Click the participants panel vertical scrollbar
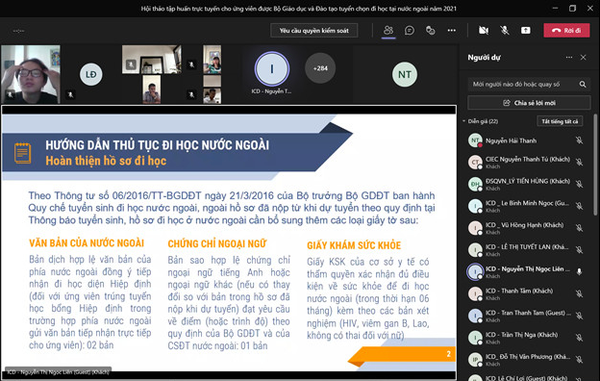This screenshot has height=381, width=600. tap(595, 164)
